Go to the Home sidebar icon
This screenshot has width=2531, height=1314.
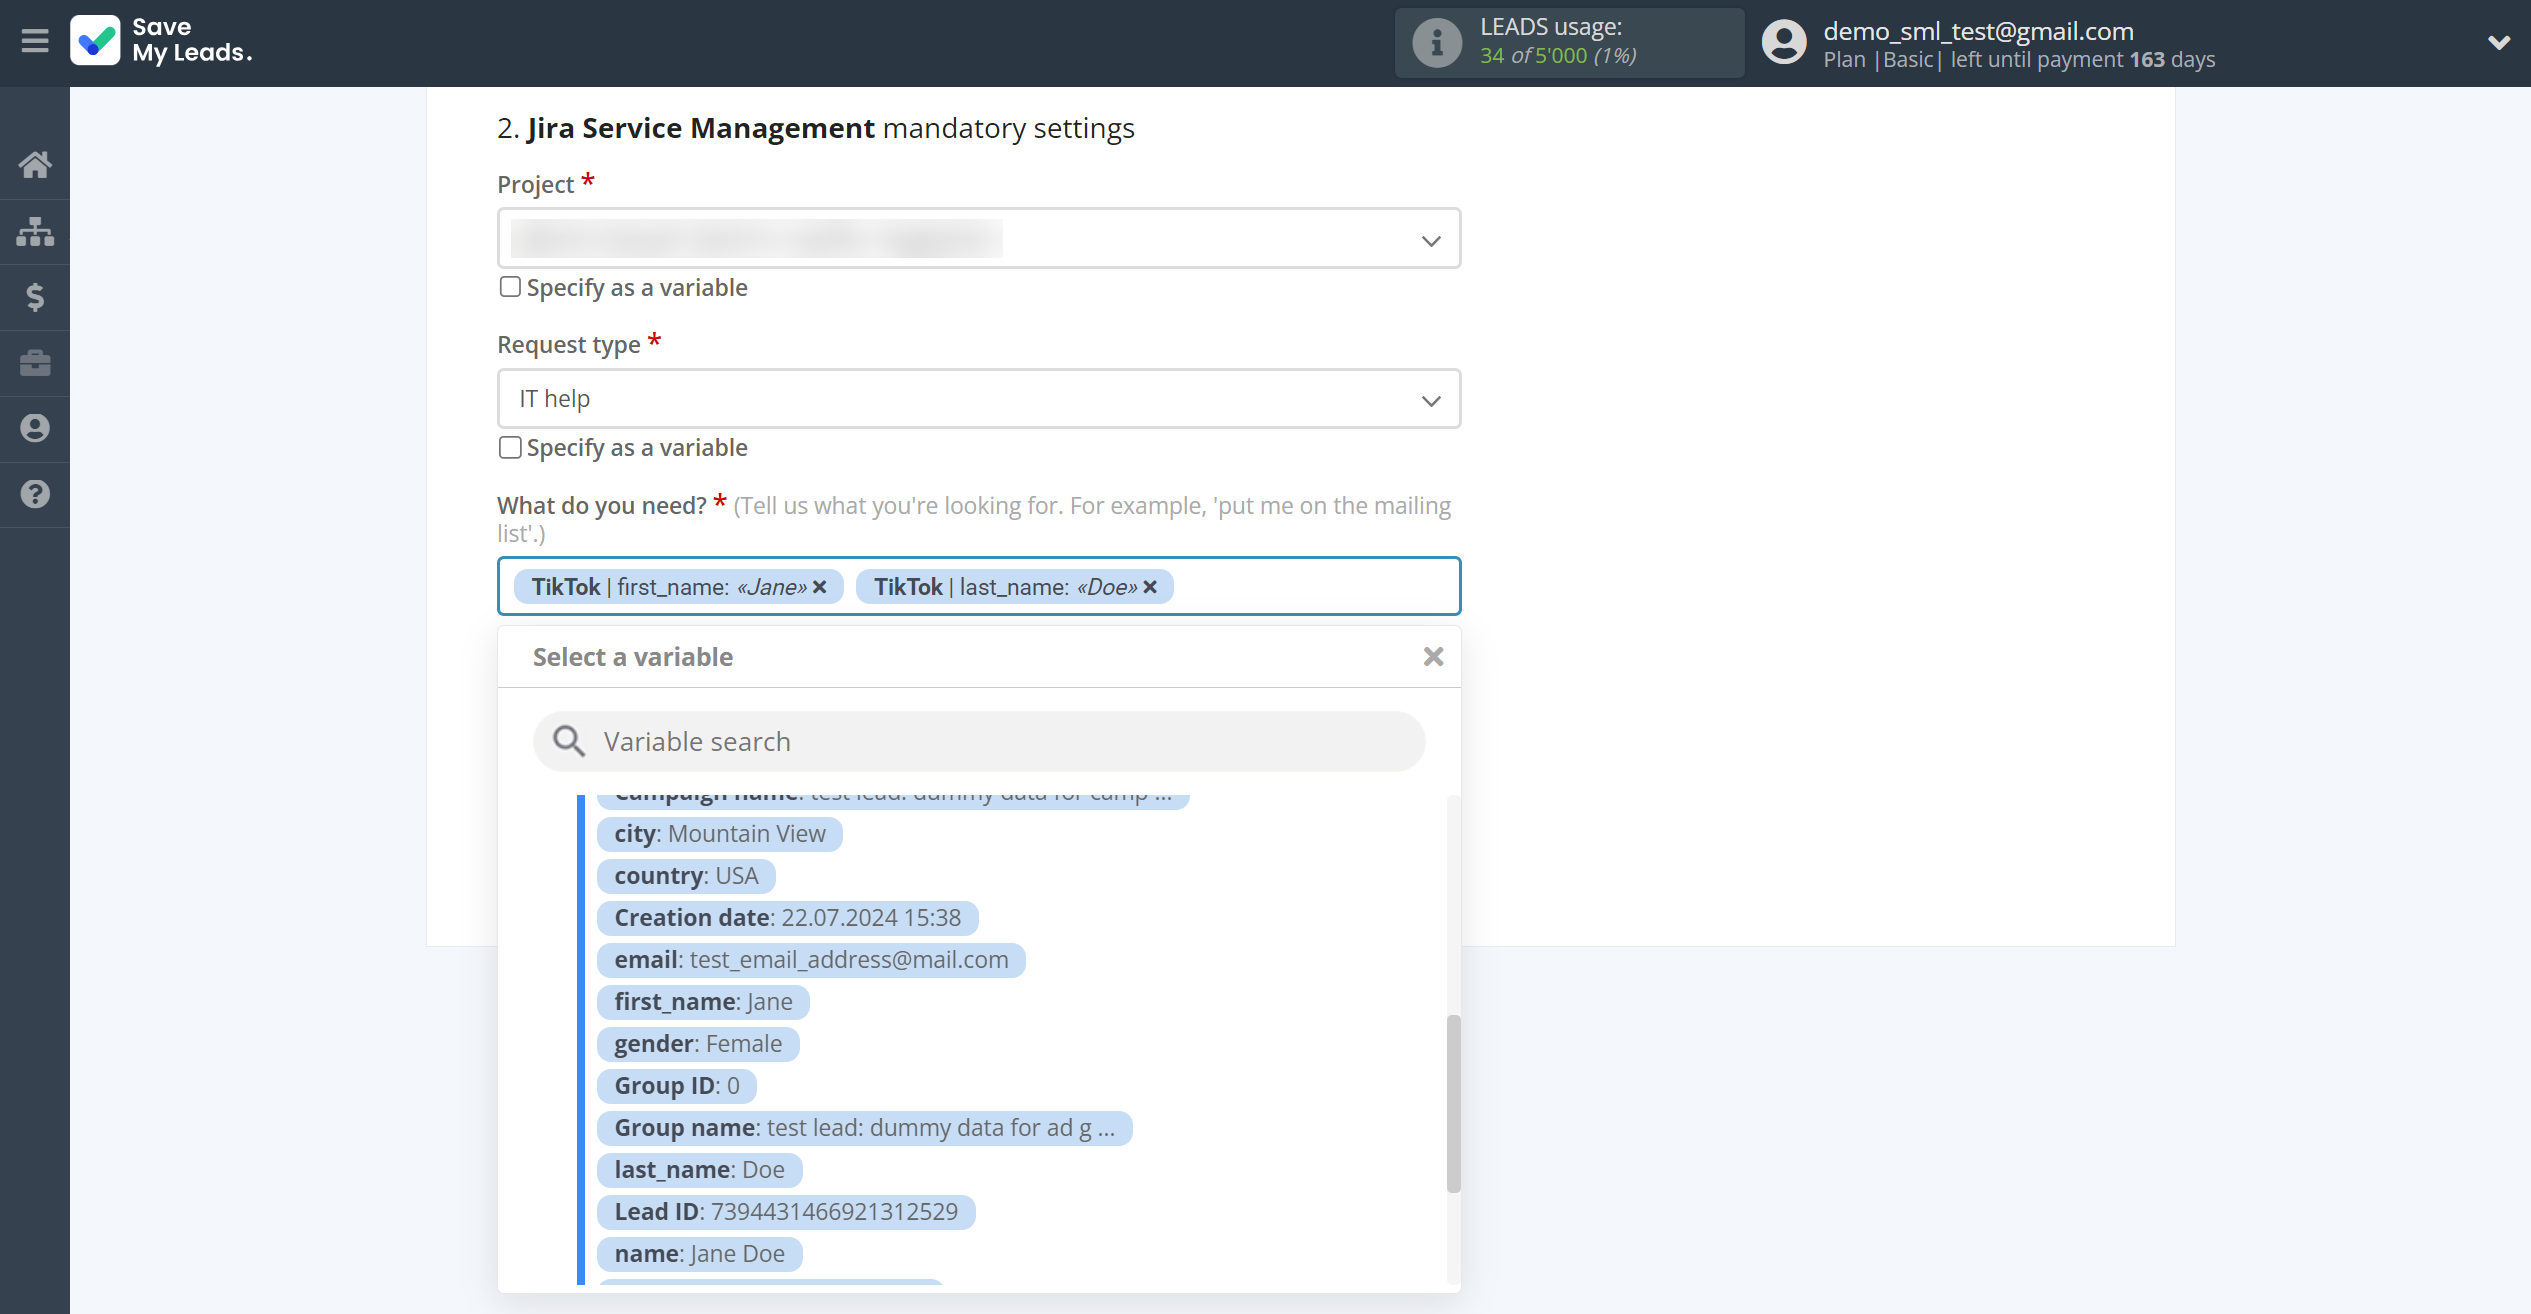35,165
